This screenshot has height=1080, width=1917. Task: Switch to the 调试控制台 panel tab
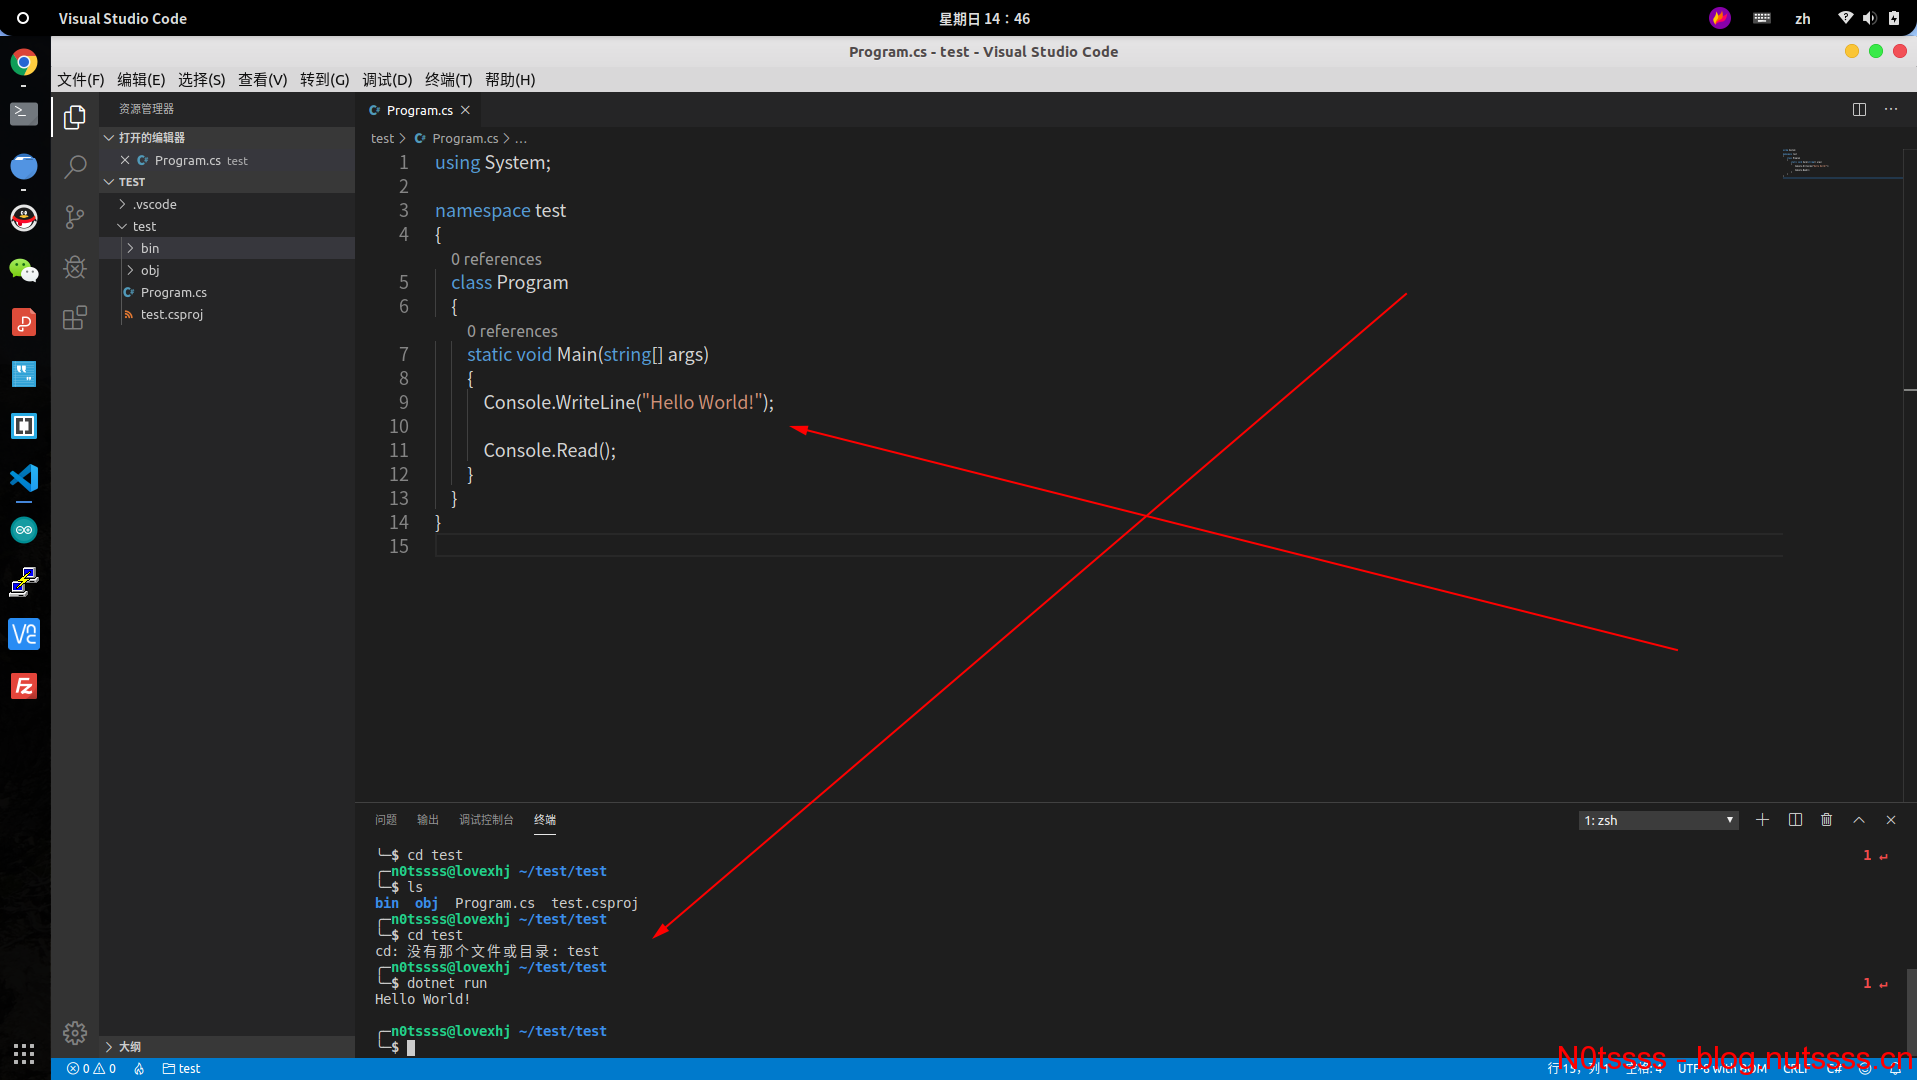tap(486, 820)
